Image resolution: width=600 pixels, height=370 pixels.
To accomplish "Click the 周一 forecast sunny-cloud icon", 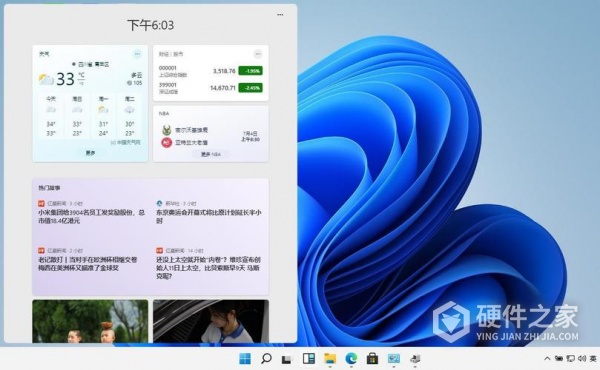I will (103, 110).
